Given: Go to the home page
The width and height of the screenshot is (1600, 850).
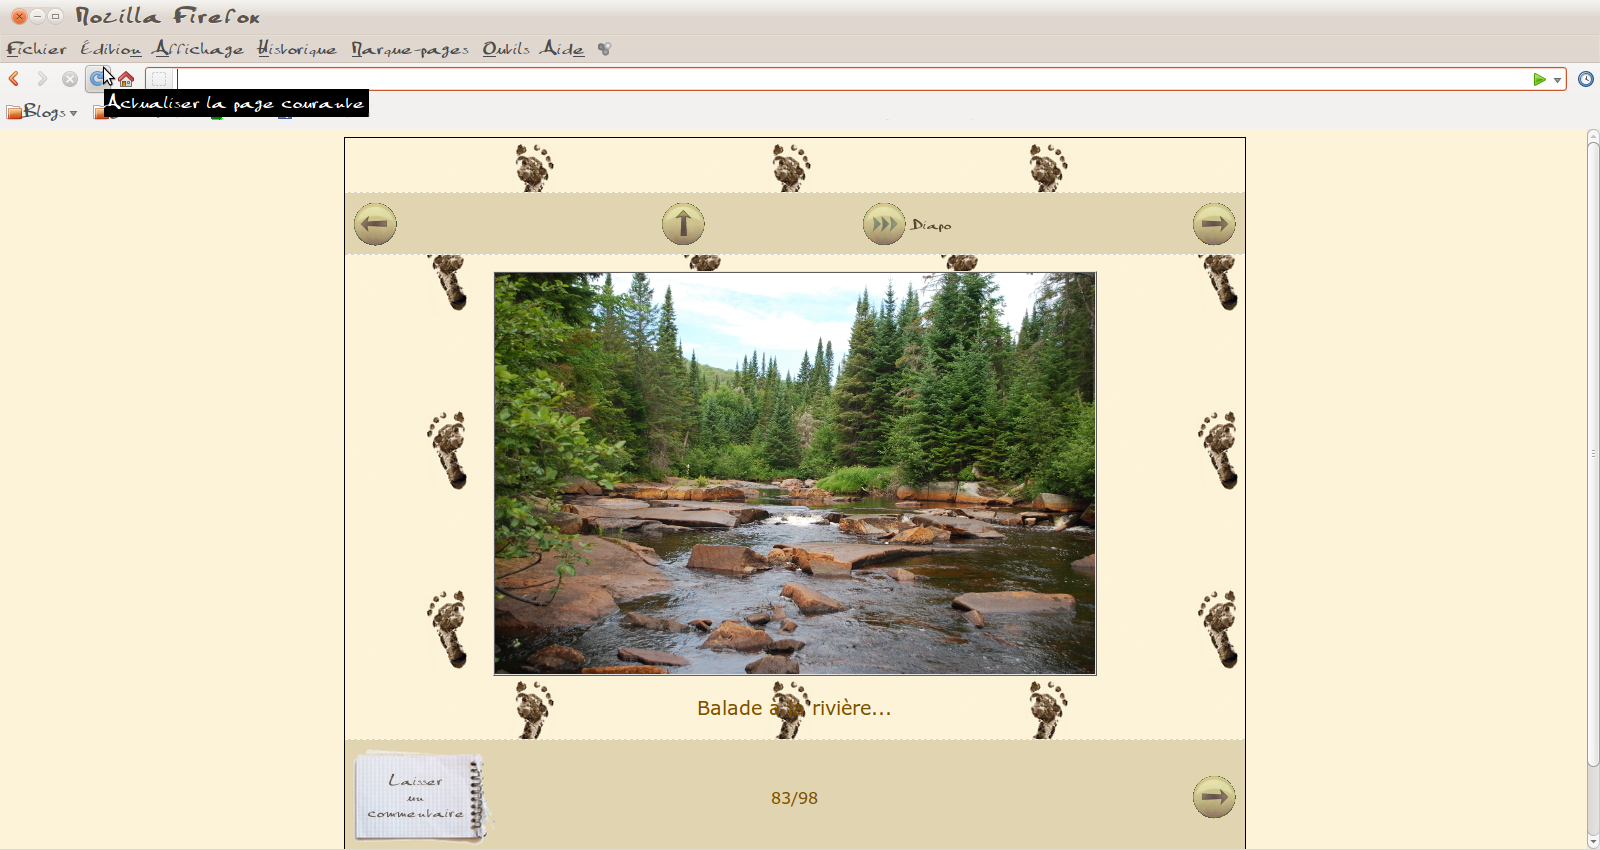Looking at the screenshot, I should [126, 79].
